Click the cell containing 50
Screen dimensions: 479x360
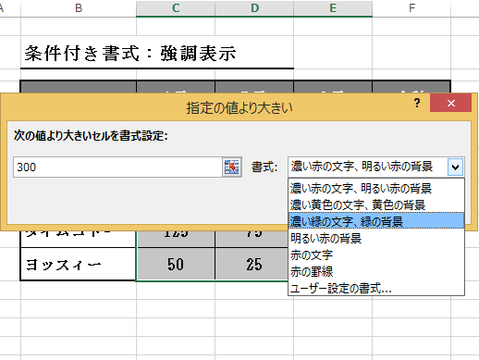[176, 264]
